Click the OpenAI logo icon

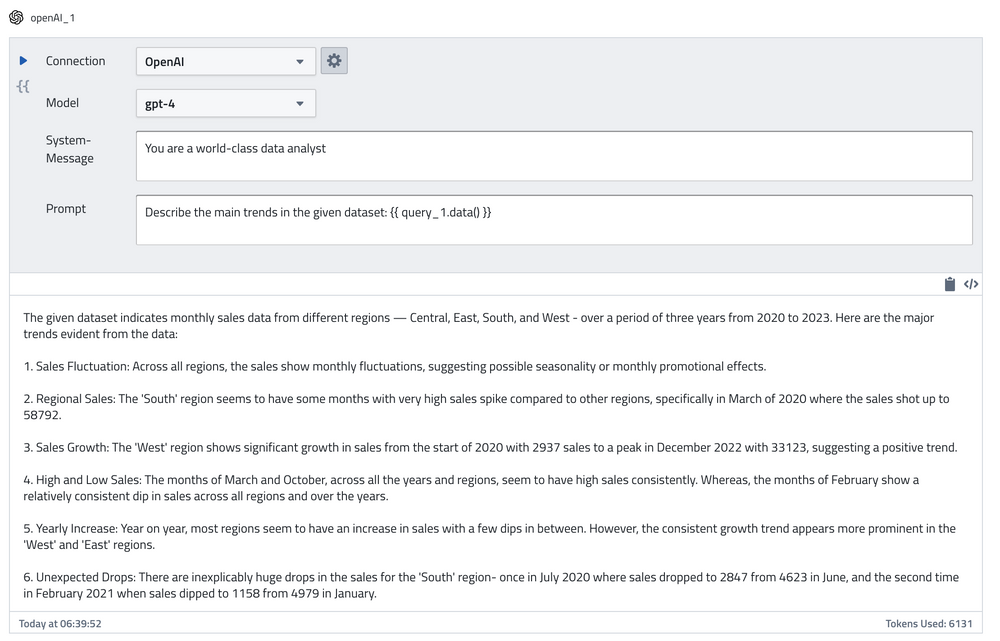16,18
